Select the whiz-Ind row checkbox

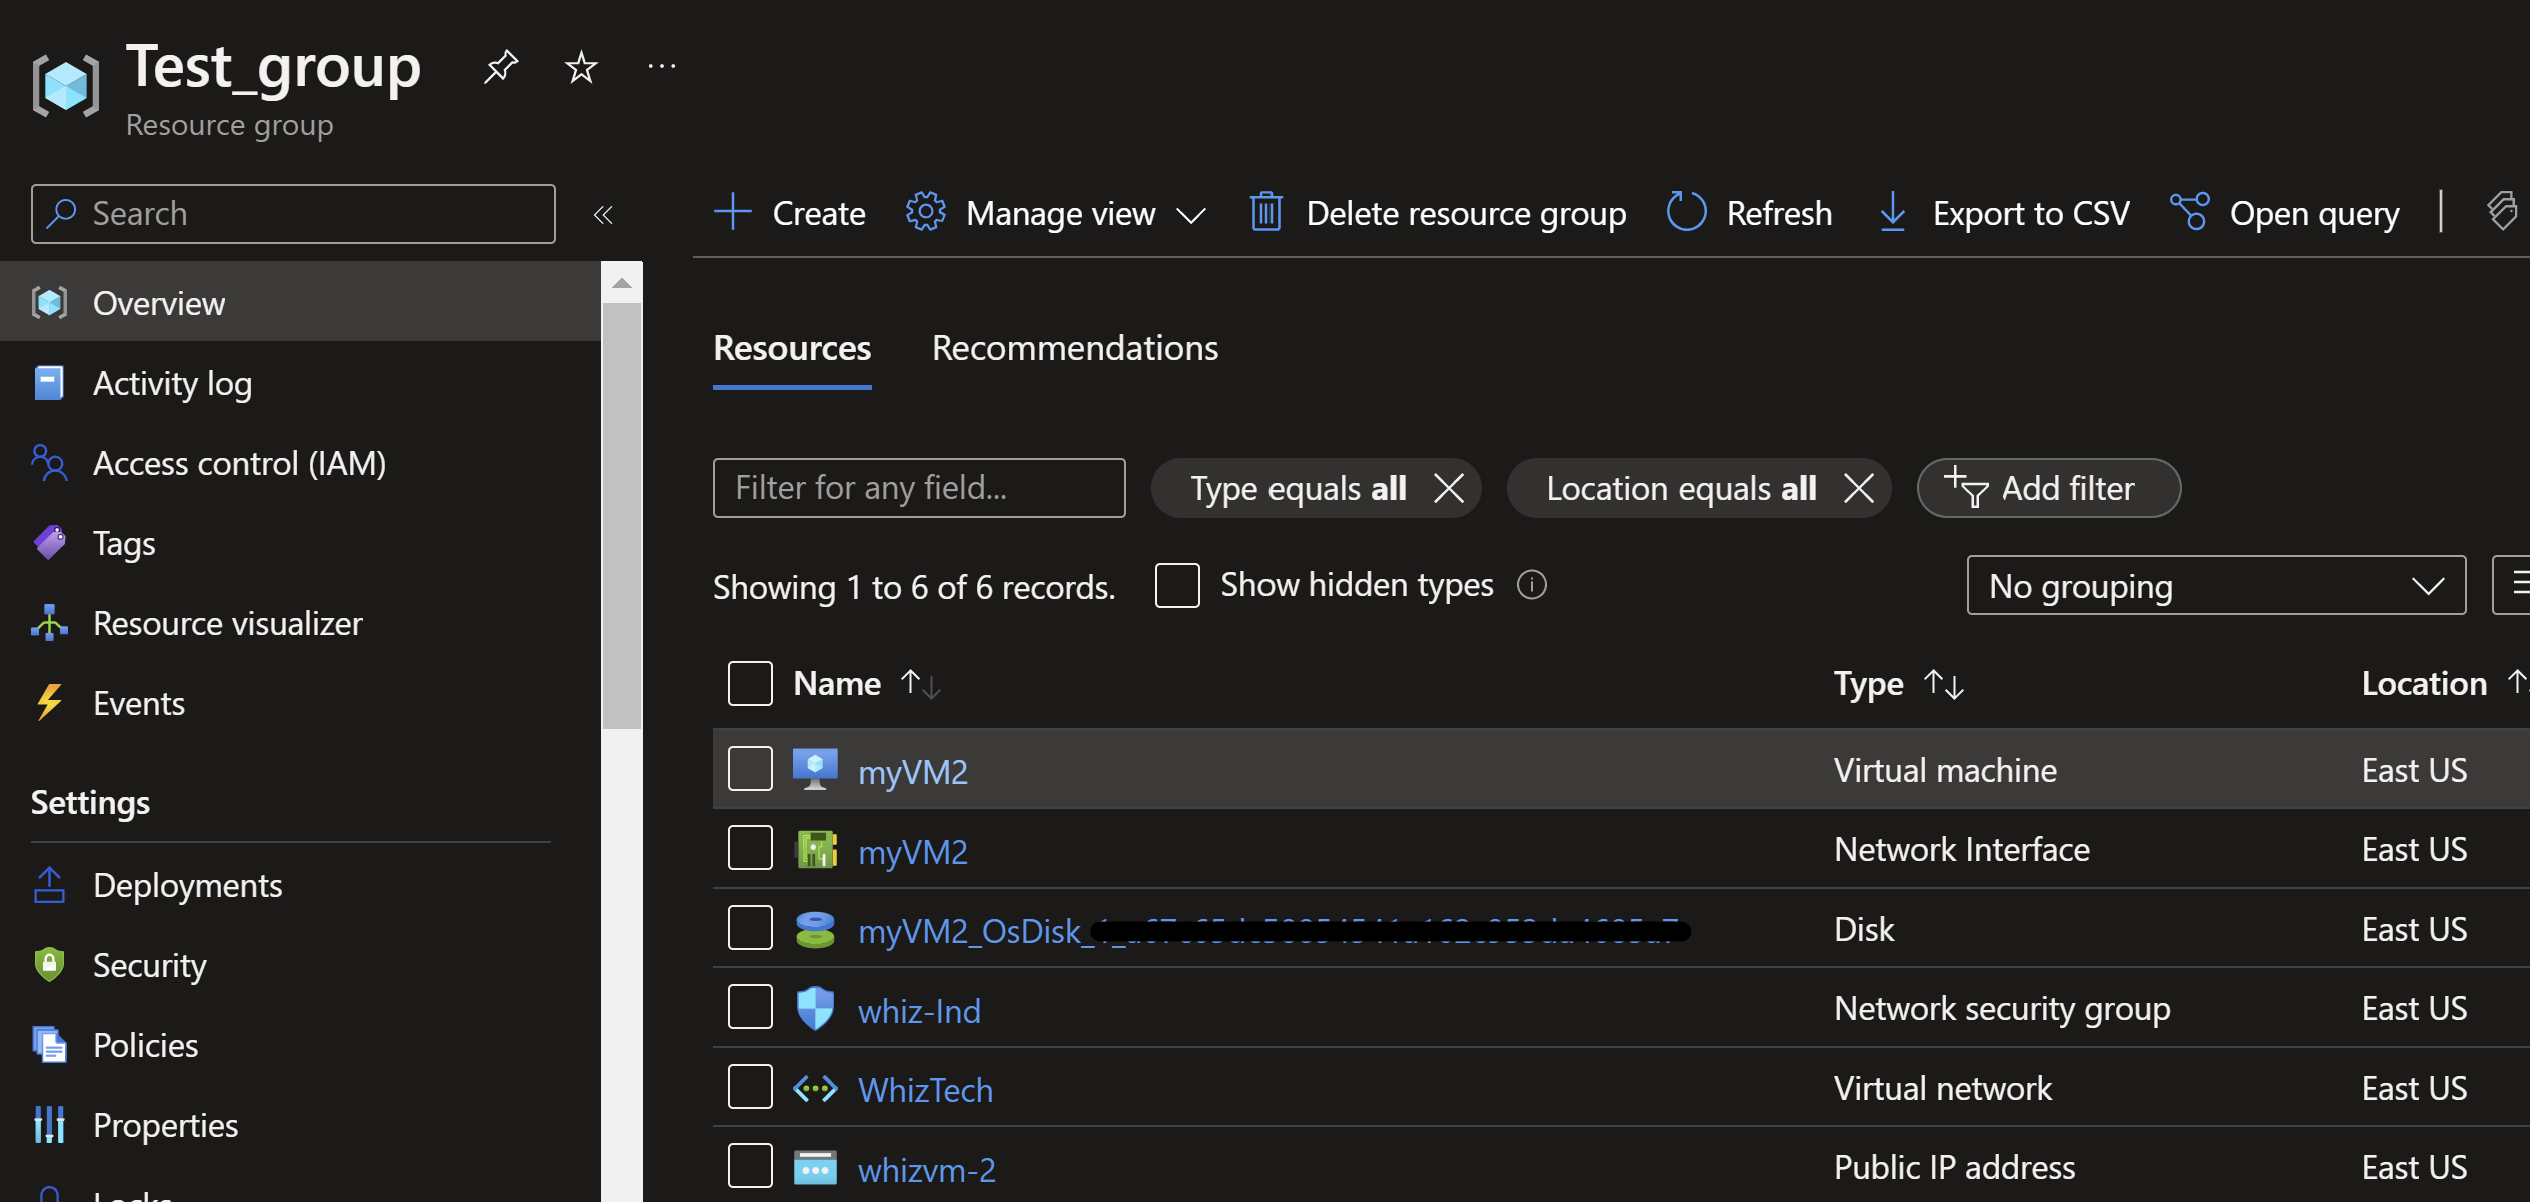pyautogui.click(x=750, y=1008)
